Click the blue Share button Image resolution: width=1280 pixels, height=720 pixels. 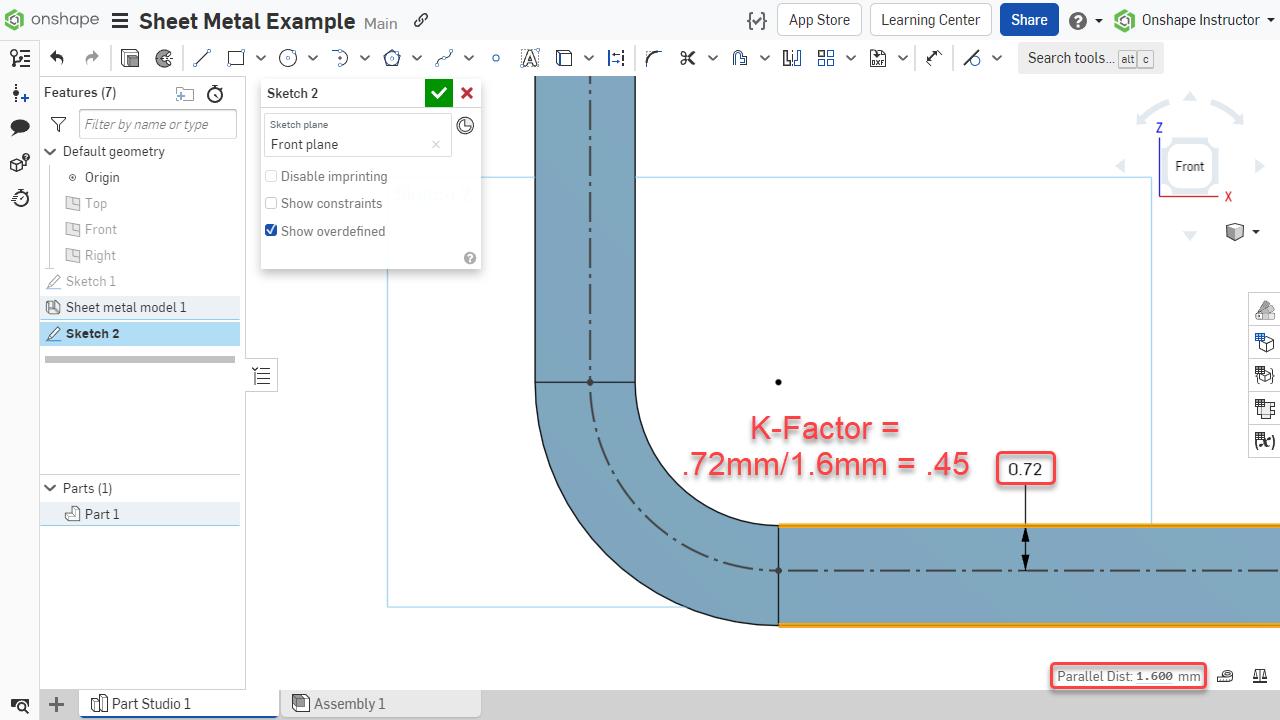coord(1028,19)
